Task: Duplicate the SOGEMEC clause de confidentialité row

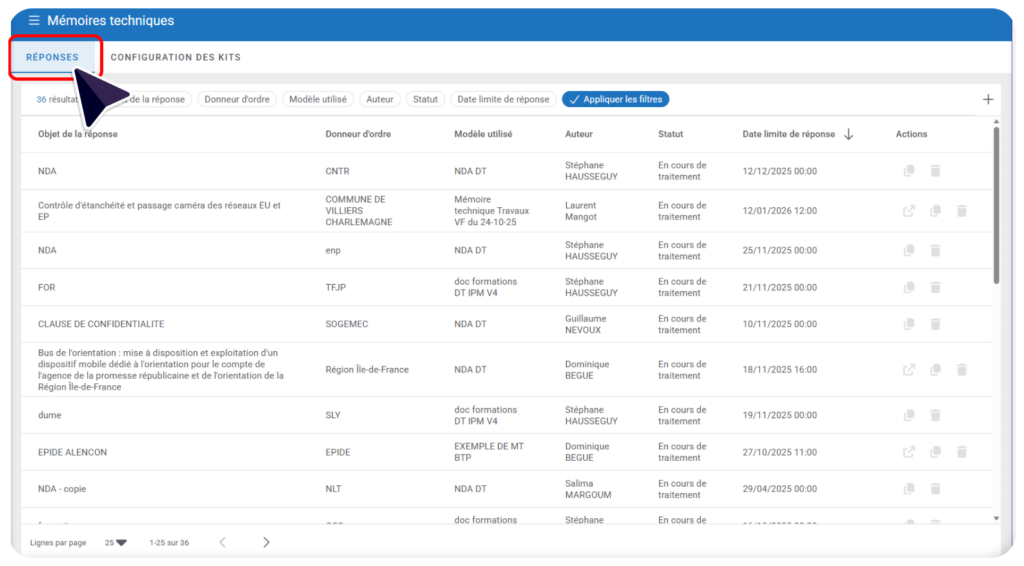Action: coord(909,324)
